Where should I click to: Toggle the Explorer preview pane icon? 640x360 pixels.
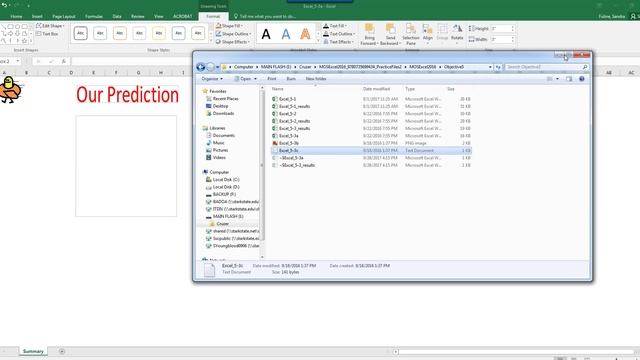tap(569, 78)
